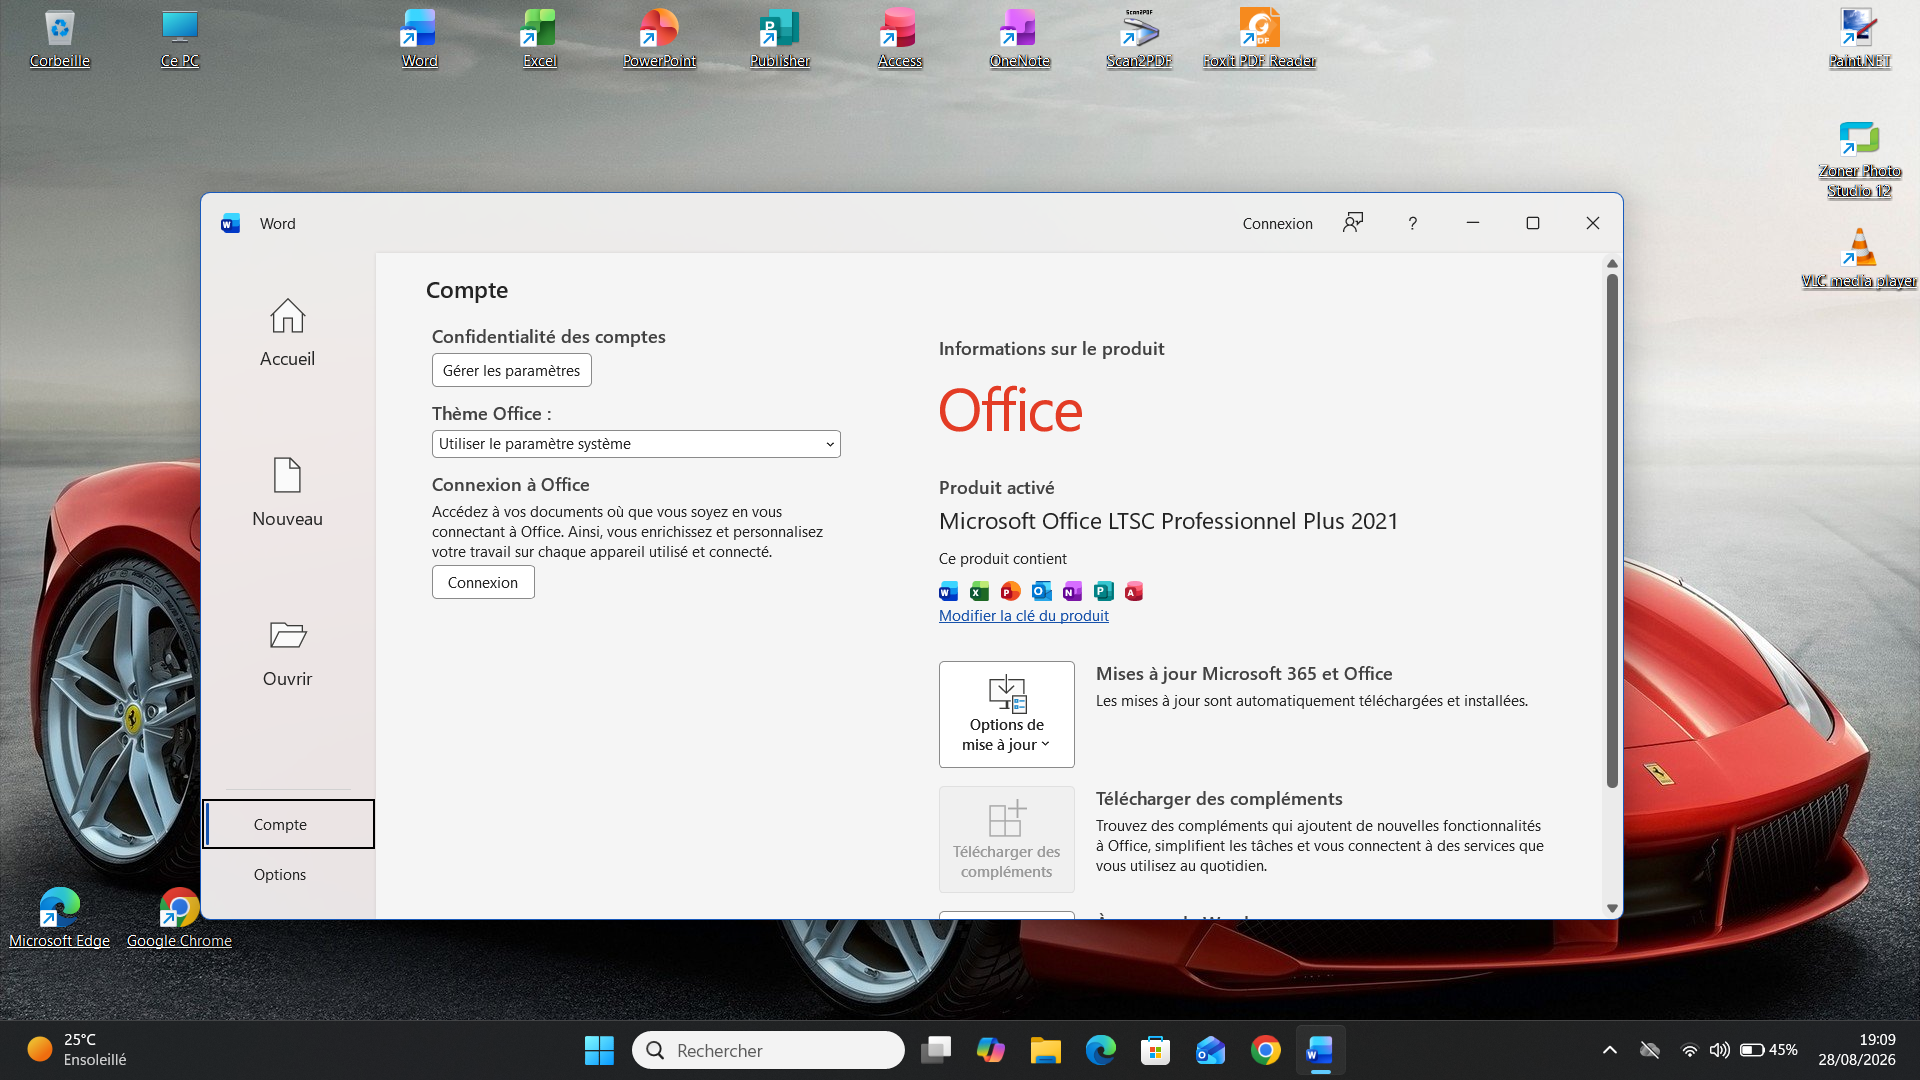Expand Options de mise à jour menu
Screen dimensions: 1920x1080
click(x=1006, y=714)
